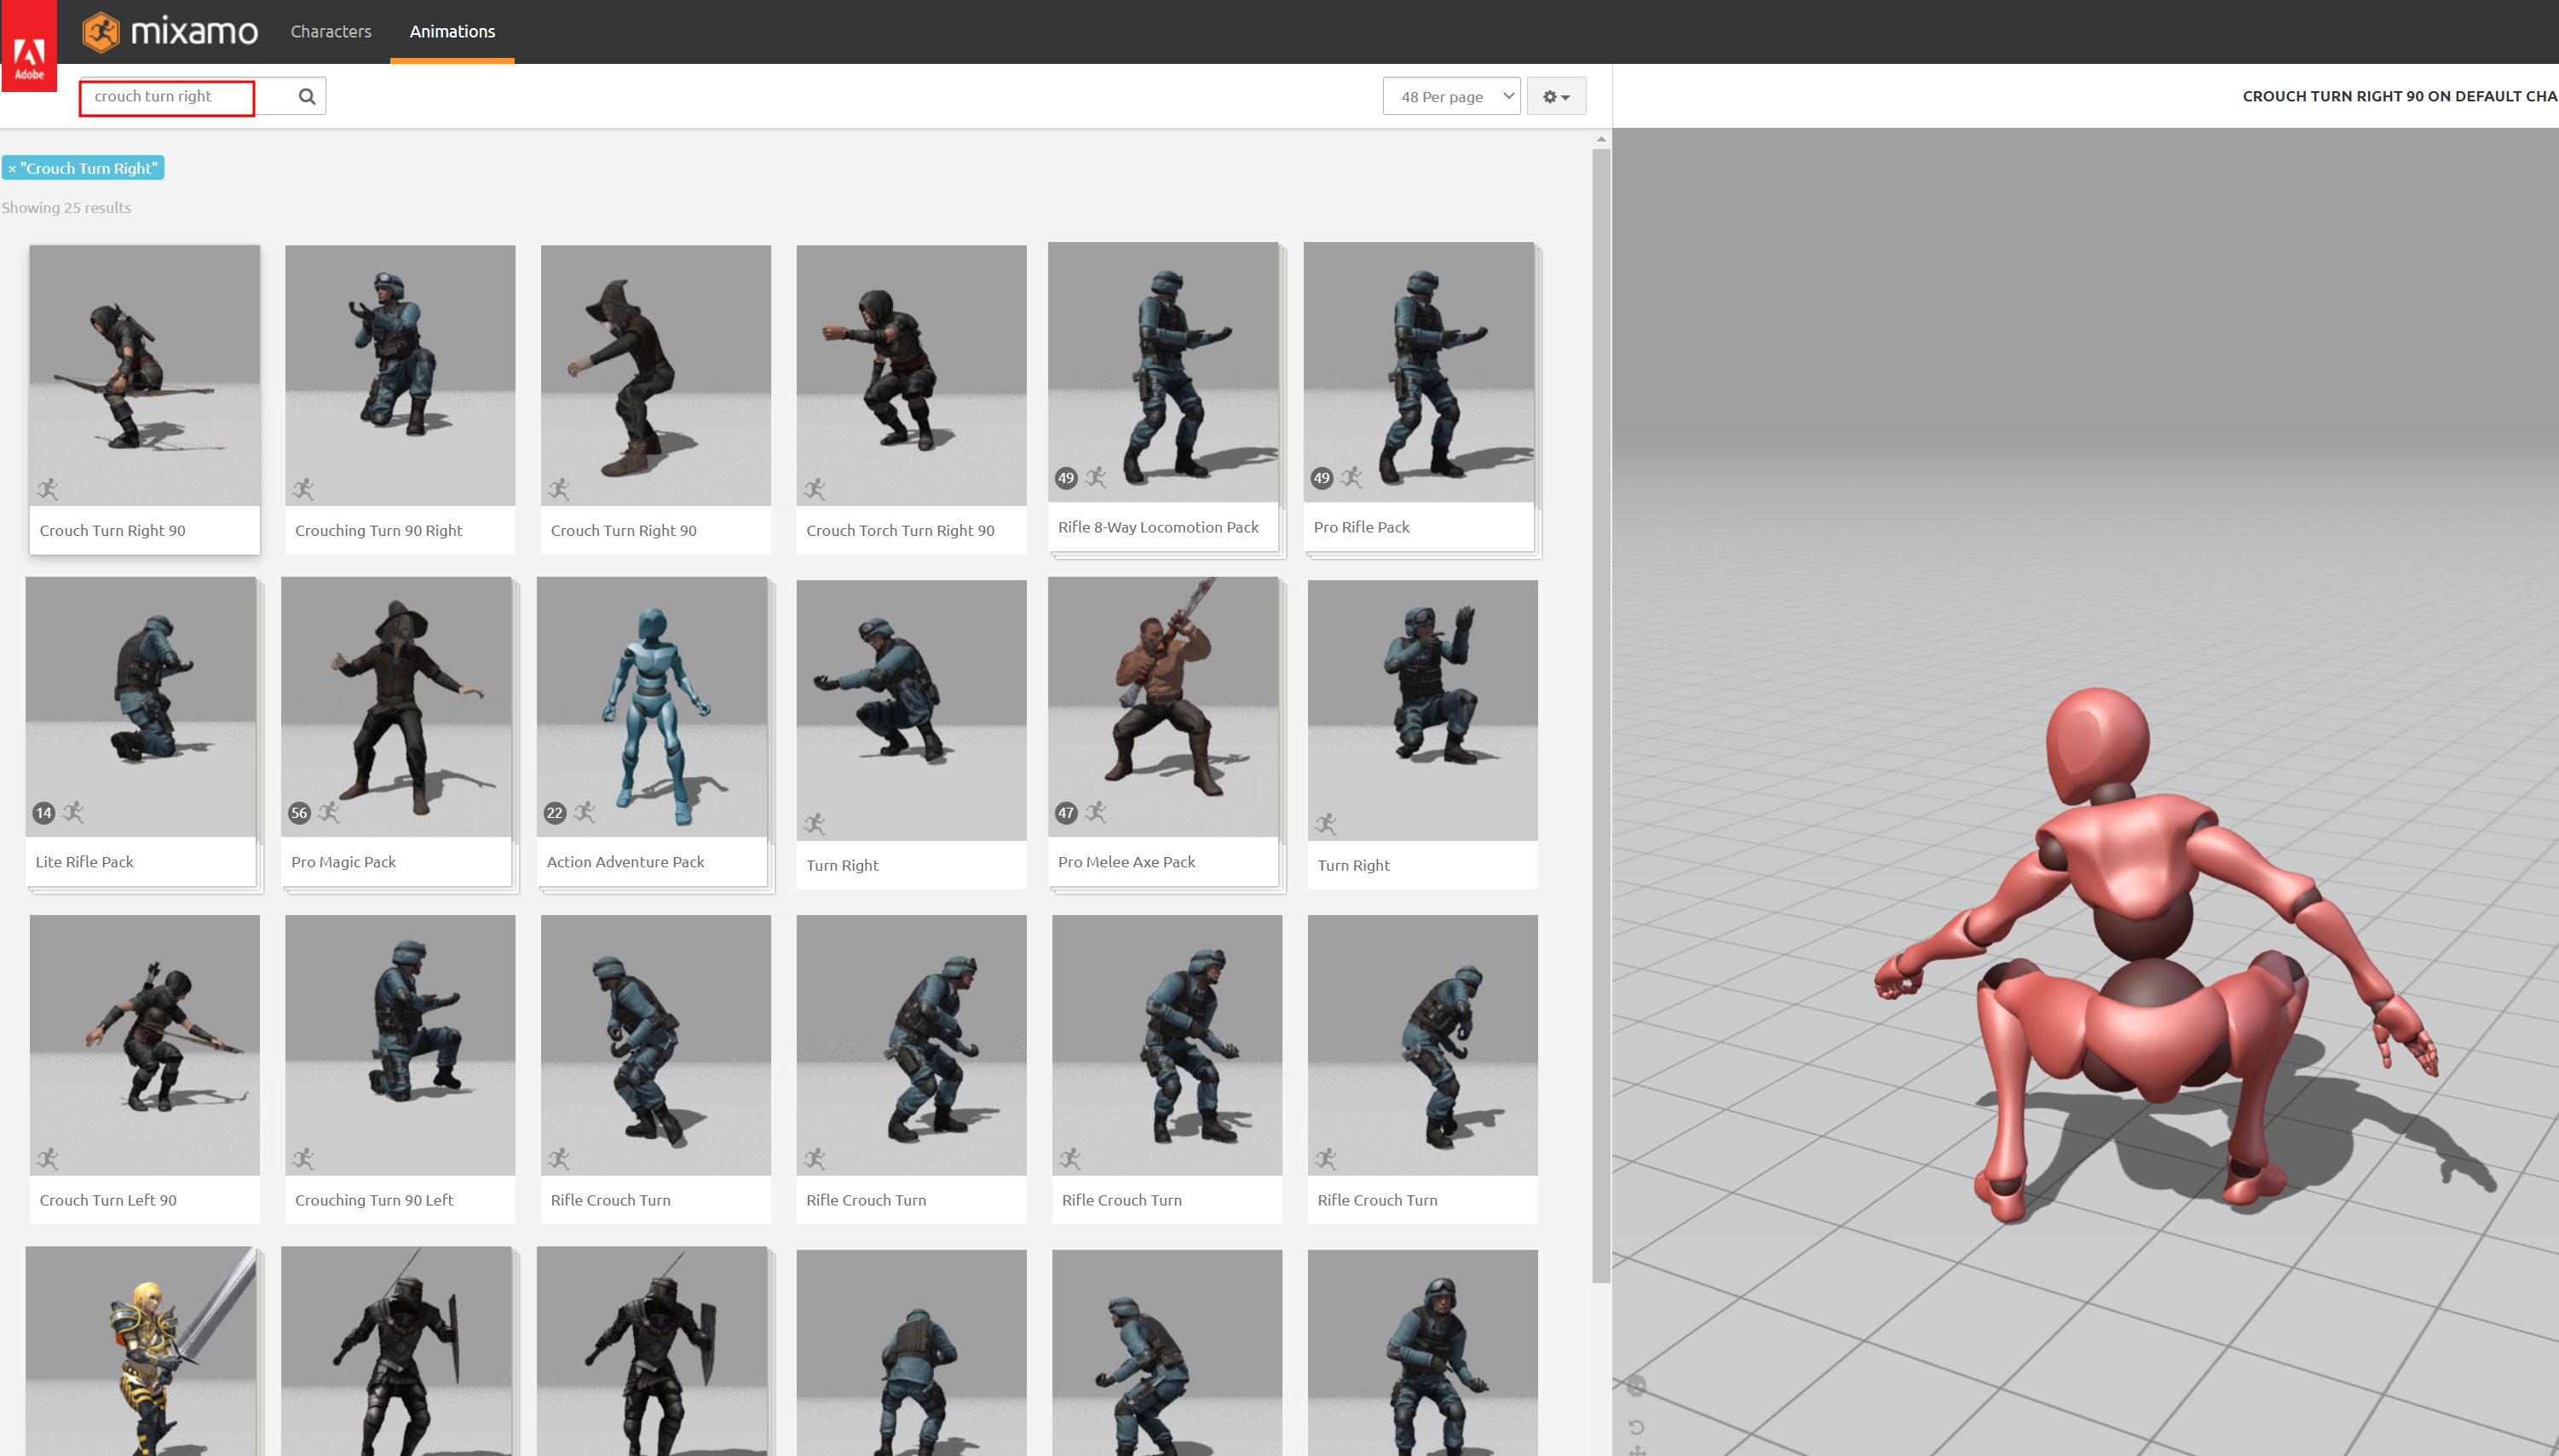Open the gear settings dropdown
2559x1456 pixels.
click(1555, 96)
